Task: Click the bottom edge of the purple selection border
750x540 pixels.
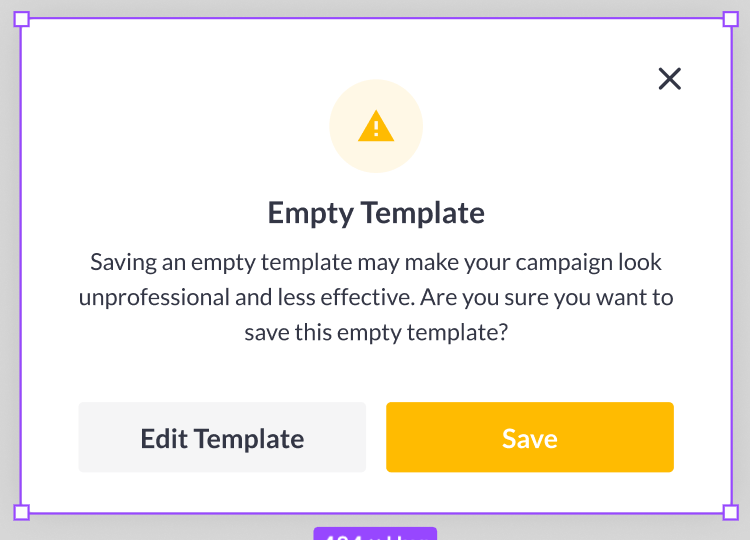Action: pos(200,512)
